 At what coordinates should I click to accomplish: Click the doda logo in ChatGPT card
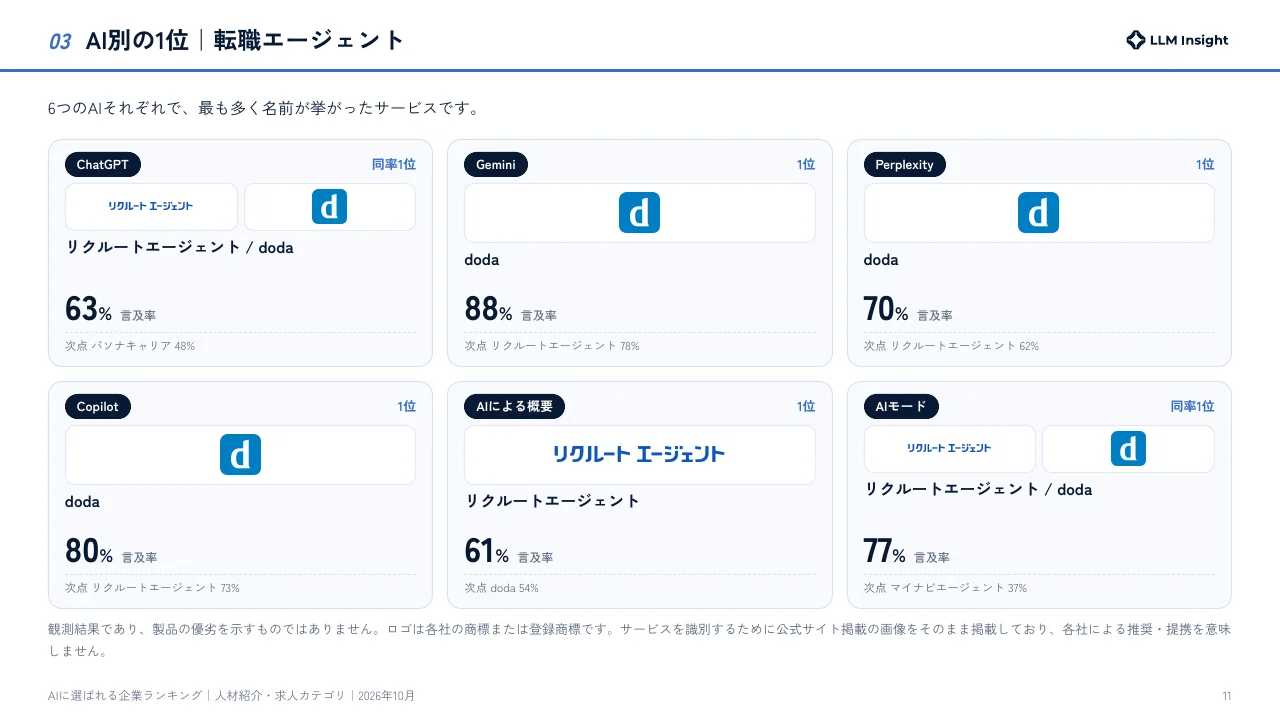click(329, 206)
